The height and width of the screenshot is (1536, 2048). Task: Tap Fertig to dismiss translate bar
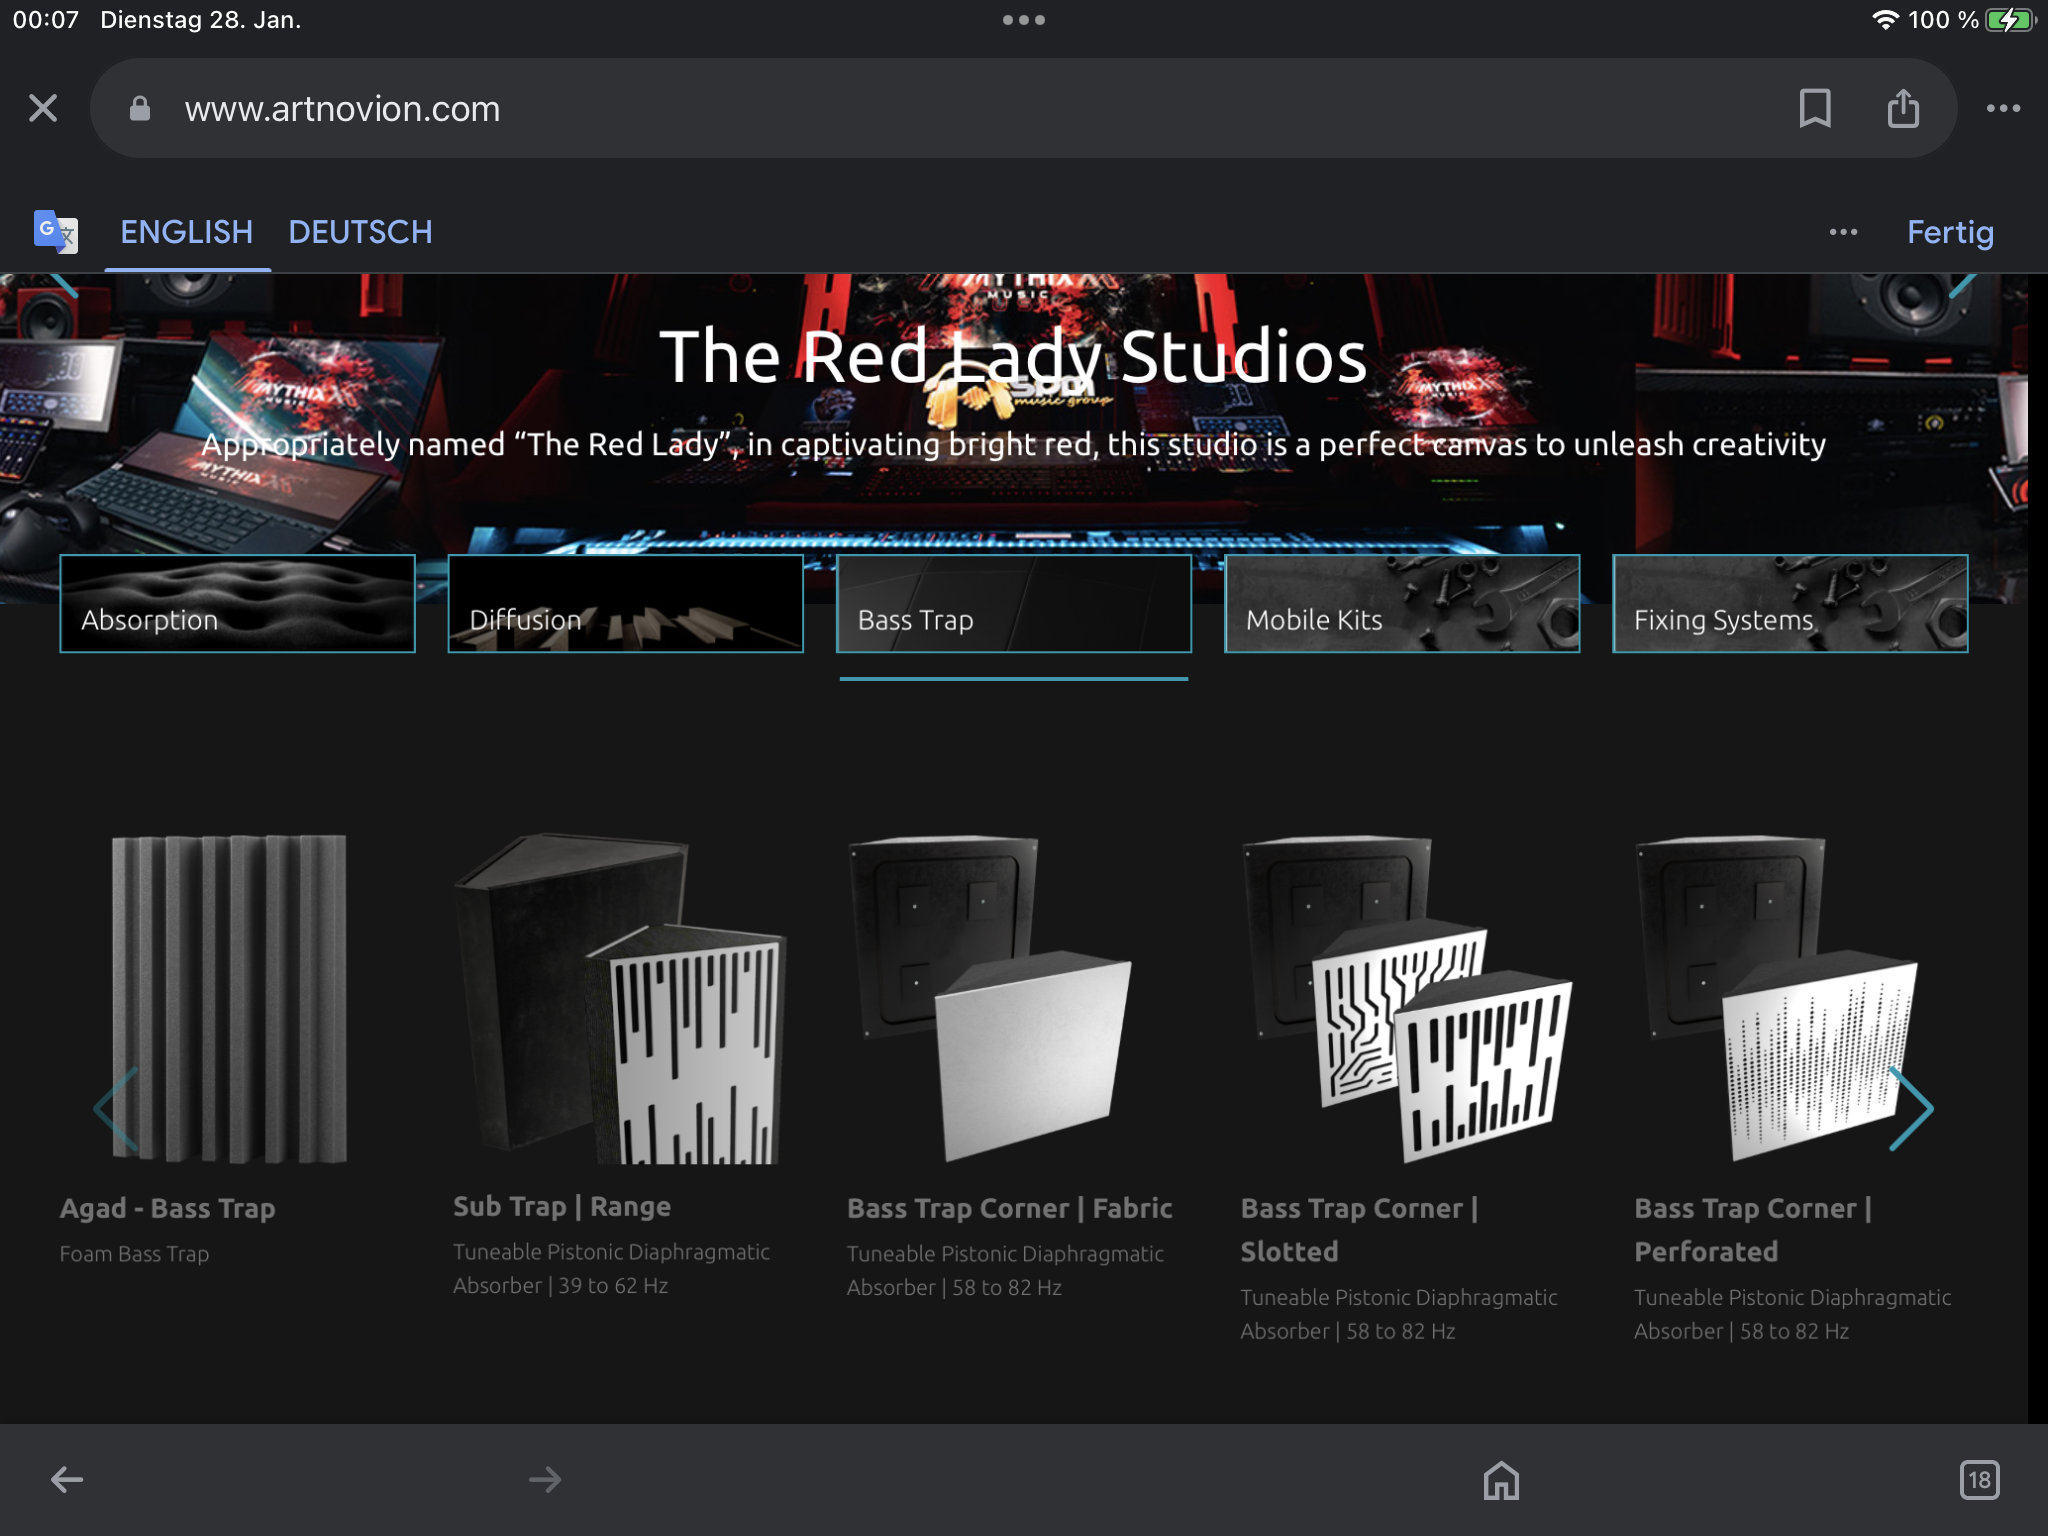[x=1950, y=232]
